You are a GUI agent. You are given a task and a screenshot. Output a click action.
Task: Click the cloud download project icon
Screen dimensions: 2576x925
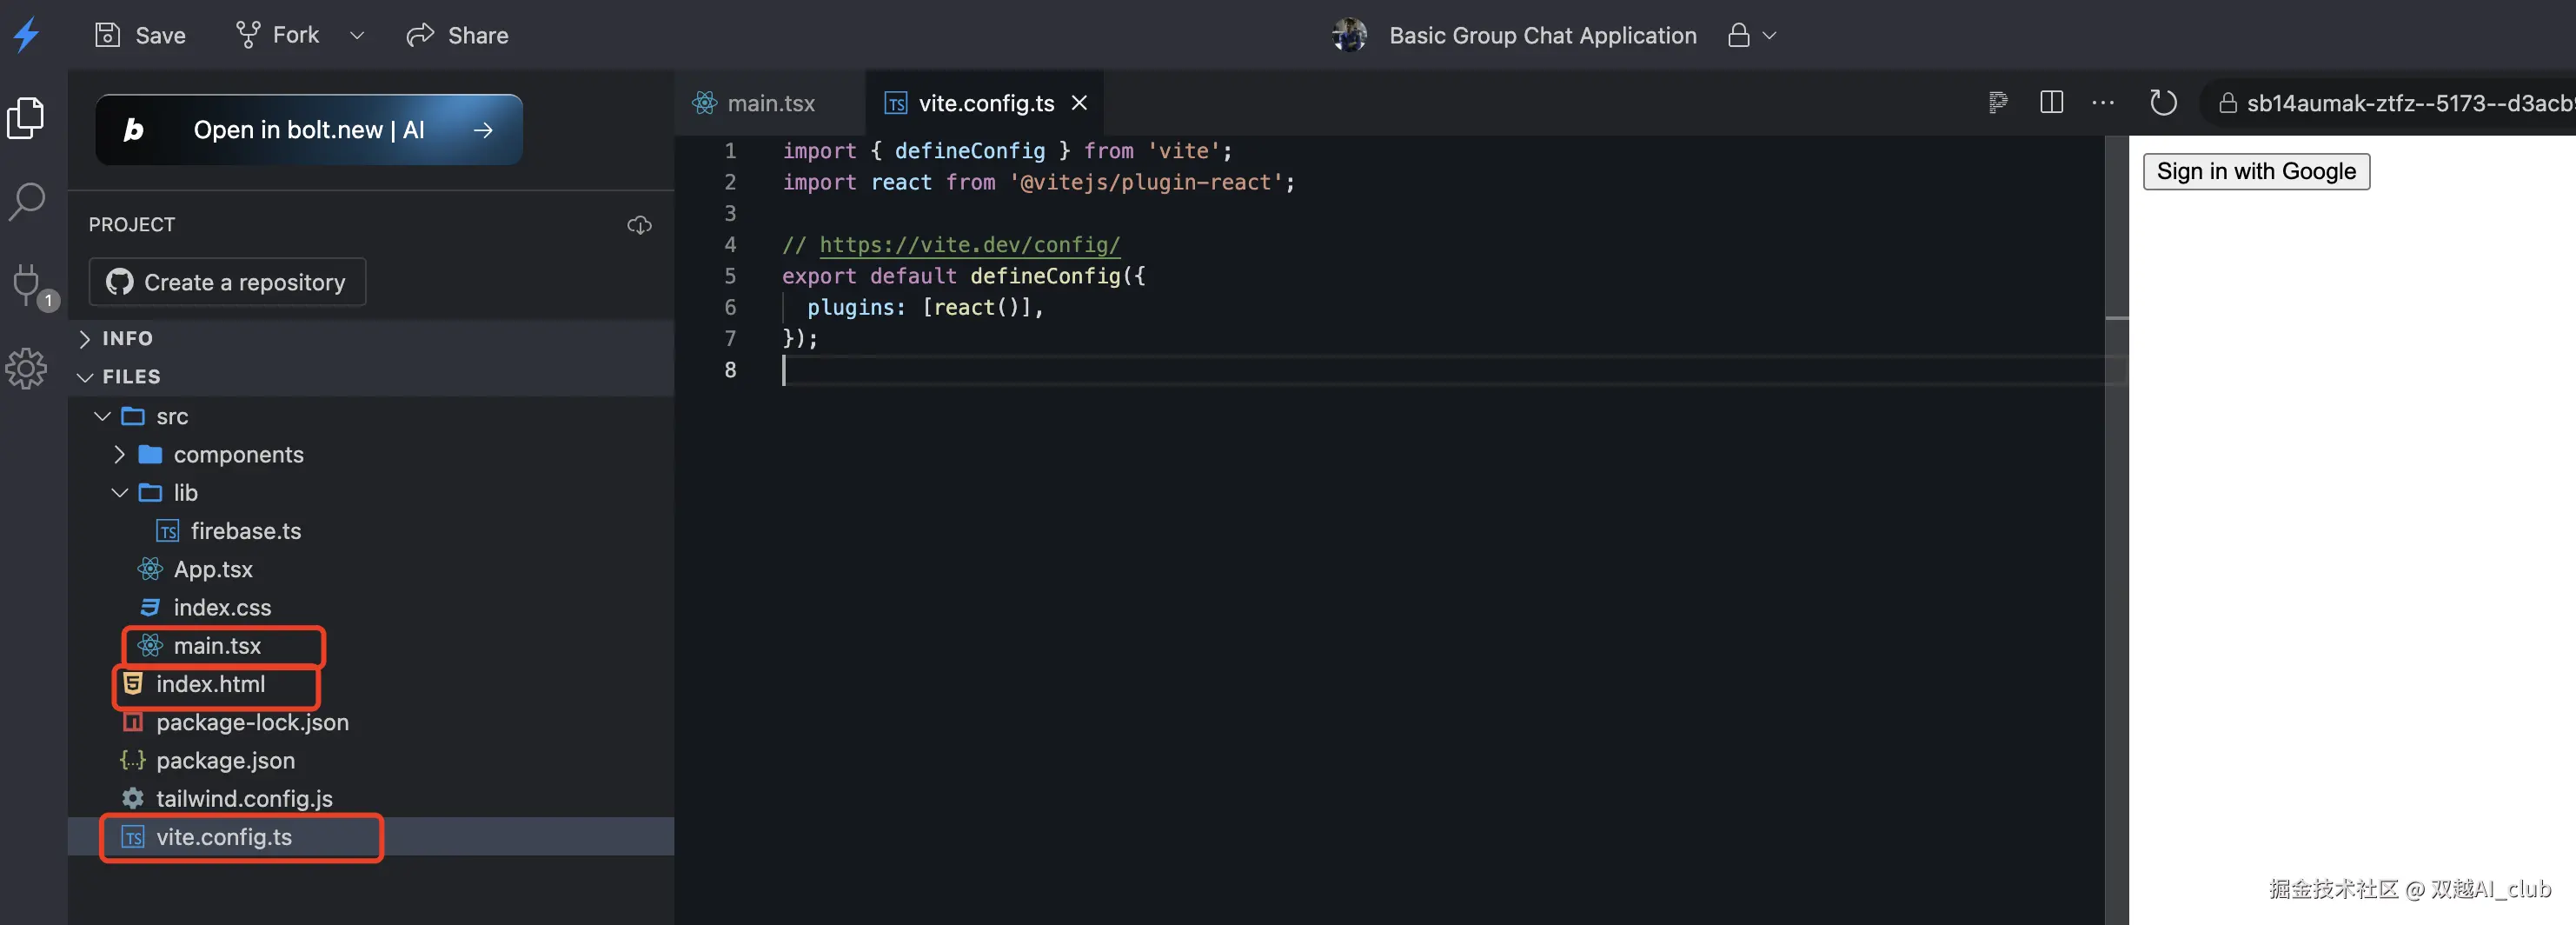[639, 225]
